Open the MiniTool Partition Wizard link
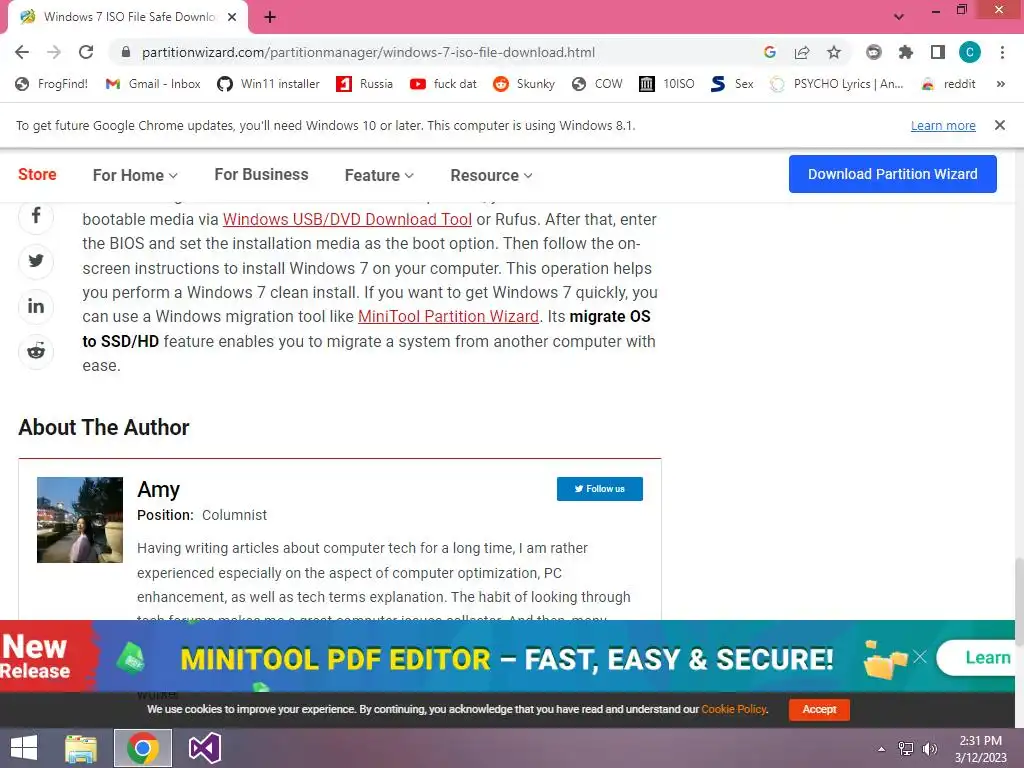The image size is (1024, 768). coord(449,316)
